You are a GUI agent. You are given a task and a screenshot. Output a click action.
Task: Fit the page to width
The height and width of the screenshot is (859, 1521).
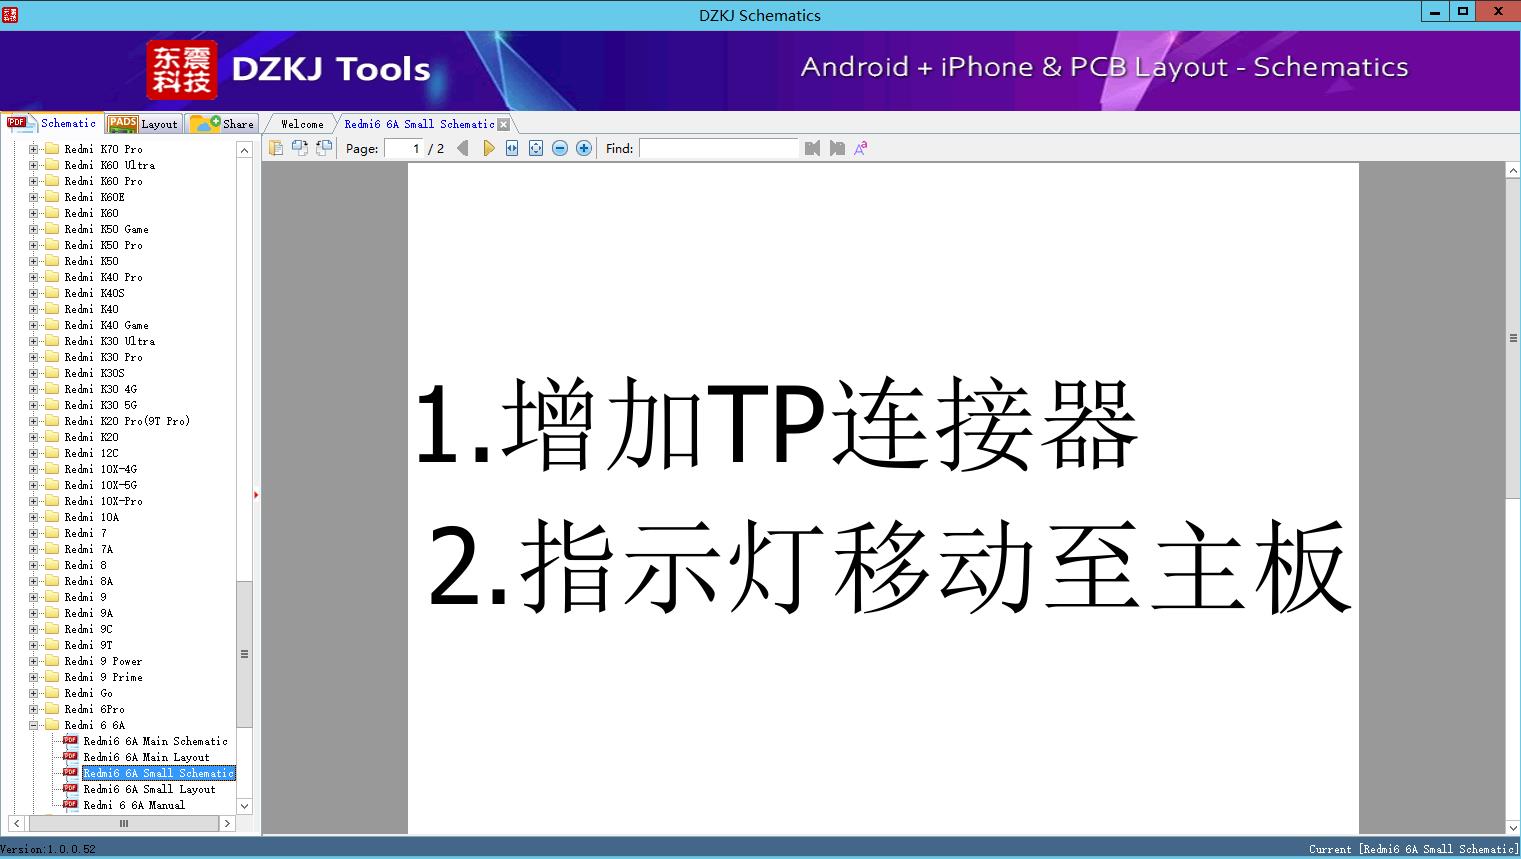(512, 148)
